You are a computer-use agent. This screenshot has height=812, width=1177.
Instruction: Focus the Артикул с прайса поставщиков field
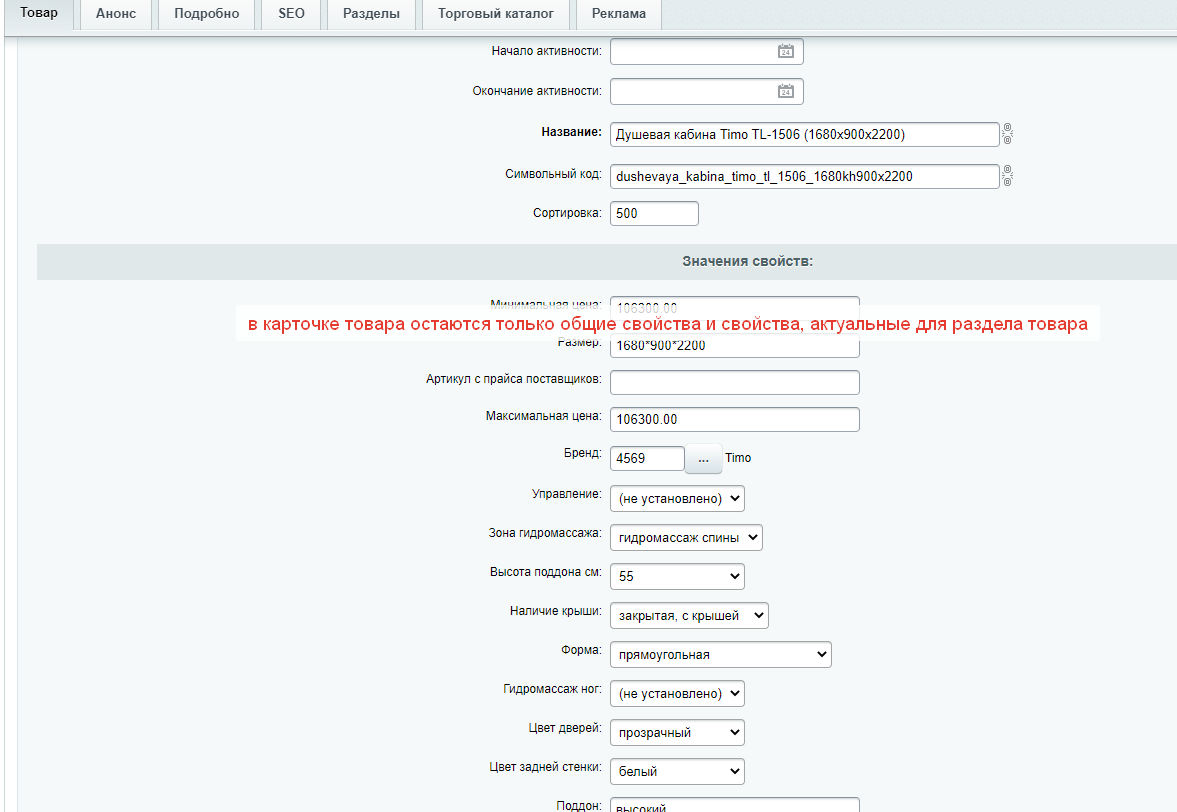(x=734, y=383)
